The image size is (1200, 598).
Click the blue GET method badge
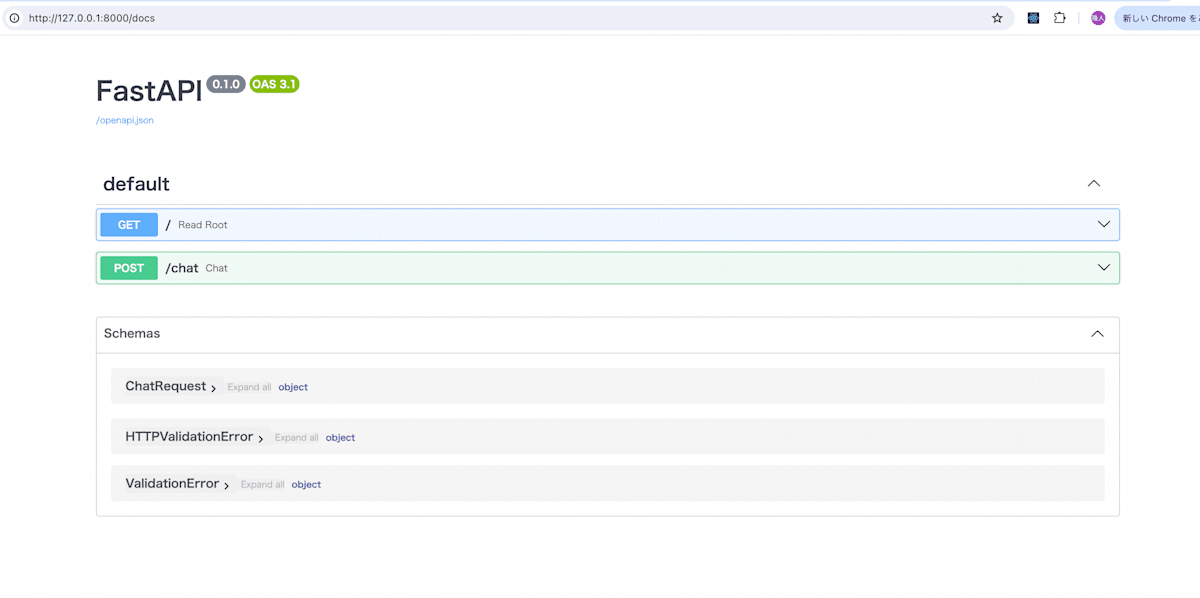click(129, 225)
